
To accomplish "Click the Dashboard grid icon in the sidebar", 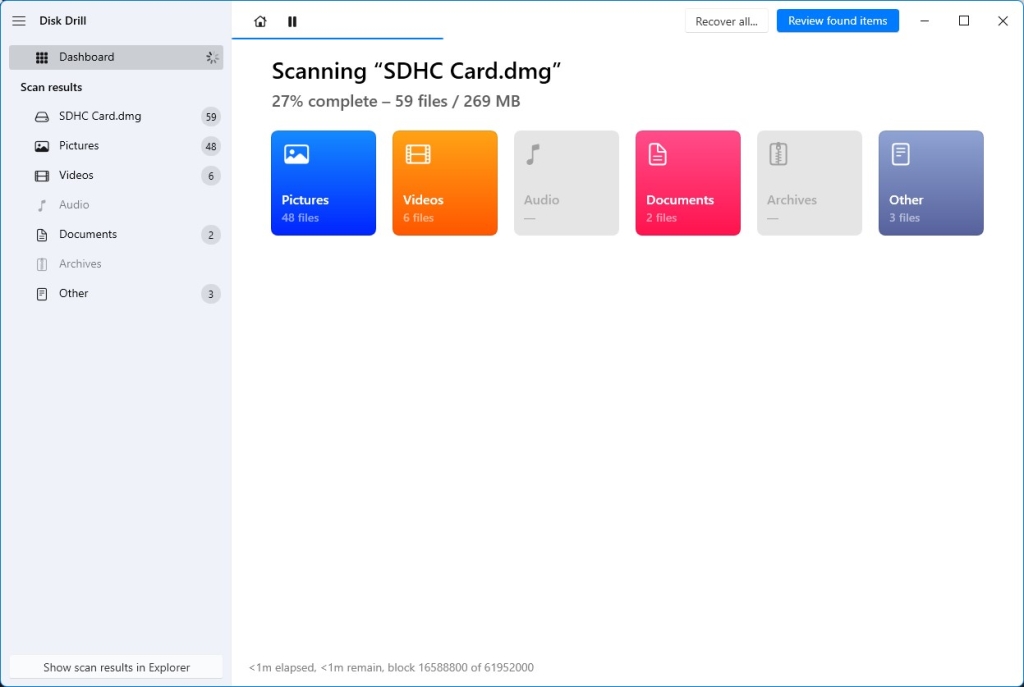I will pos(40,57).
